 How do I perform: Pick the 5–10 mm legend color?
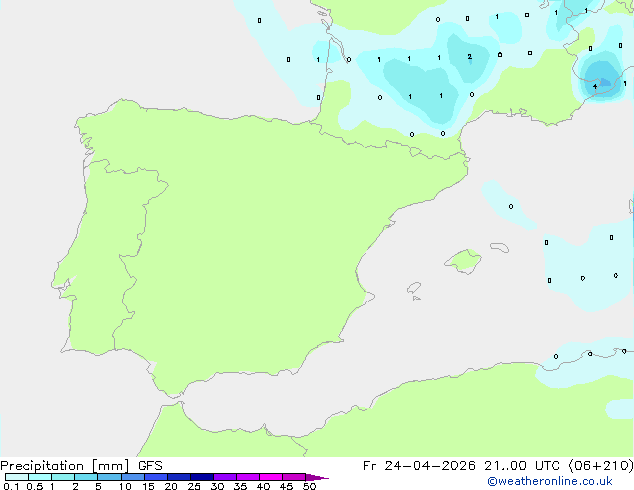109,477
